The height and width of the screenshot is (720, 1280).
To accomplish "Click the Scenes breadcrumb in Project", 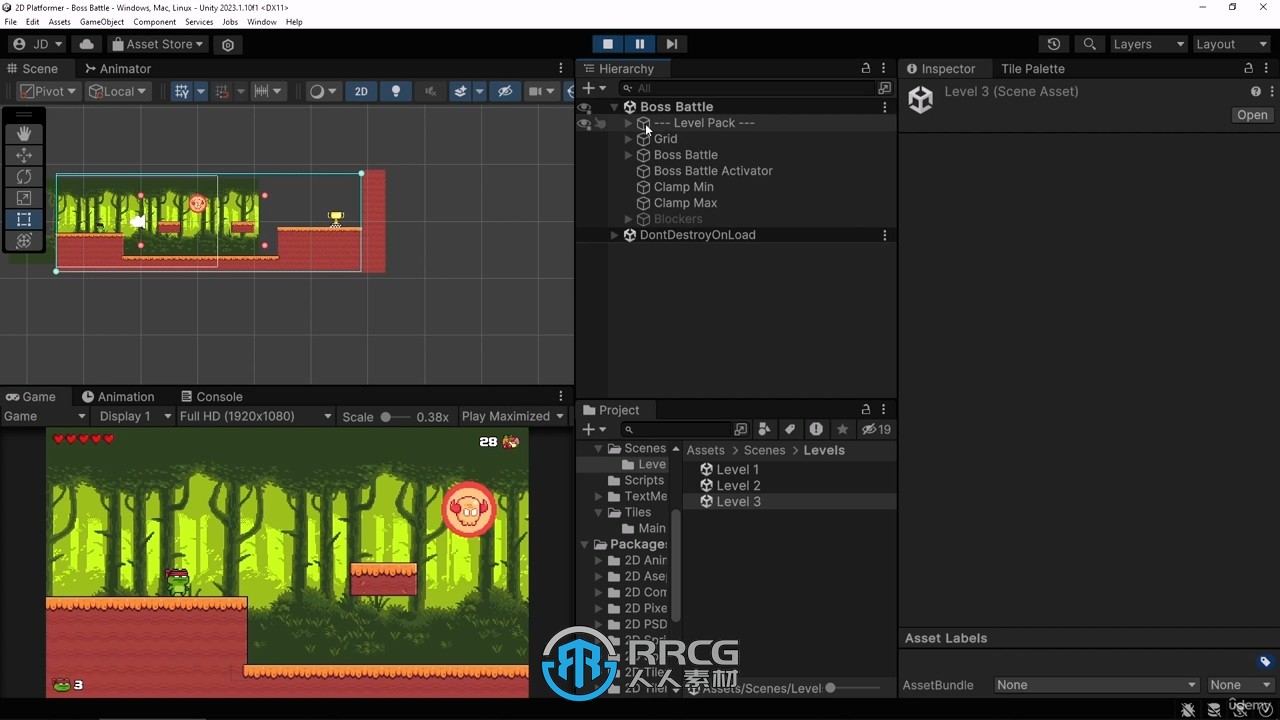I will pyautogui.click(x=764, y=450).
